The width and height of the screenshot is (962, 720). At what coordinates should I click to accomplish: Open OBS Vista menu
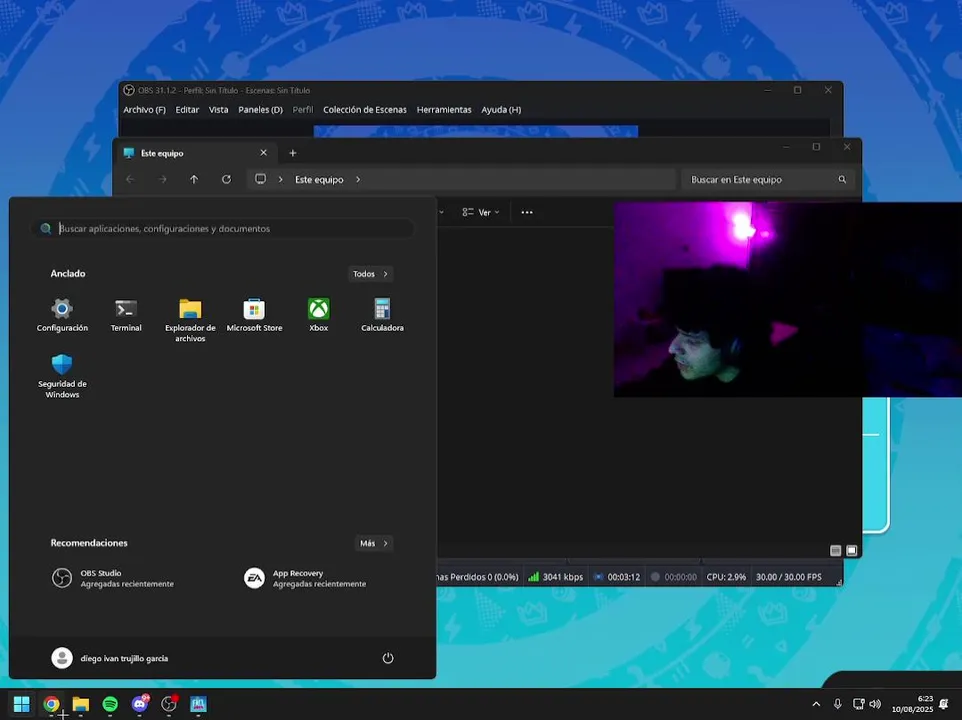tap(218, 110)
